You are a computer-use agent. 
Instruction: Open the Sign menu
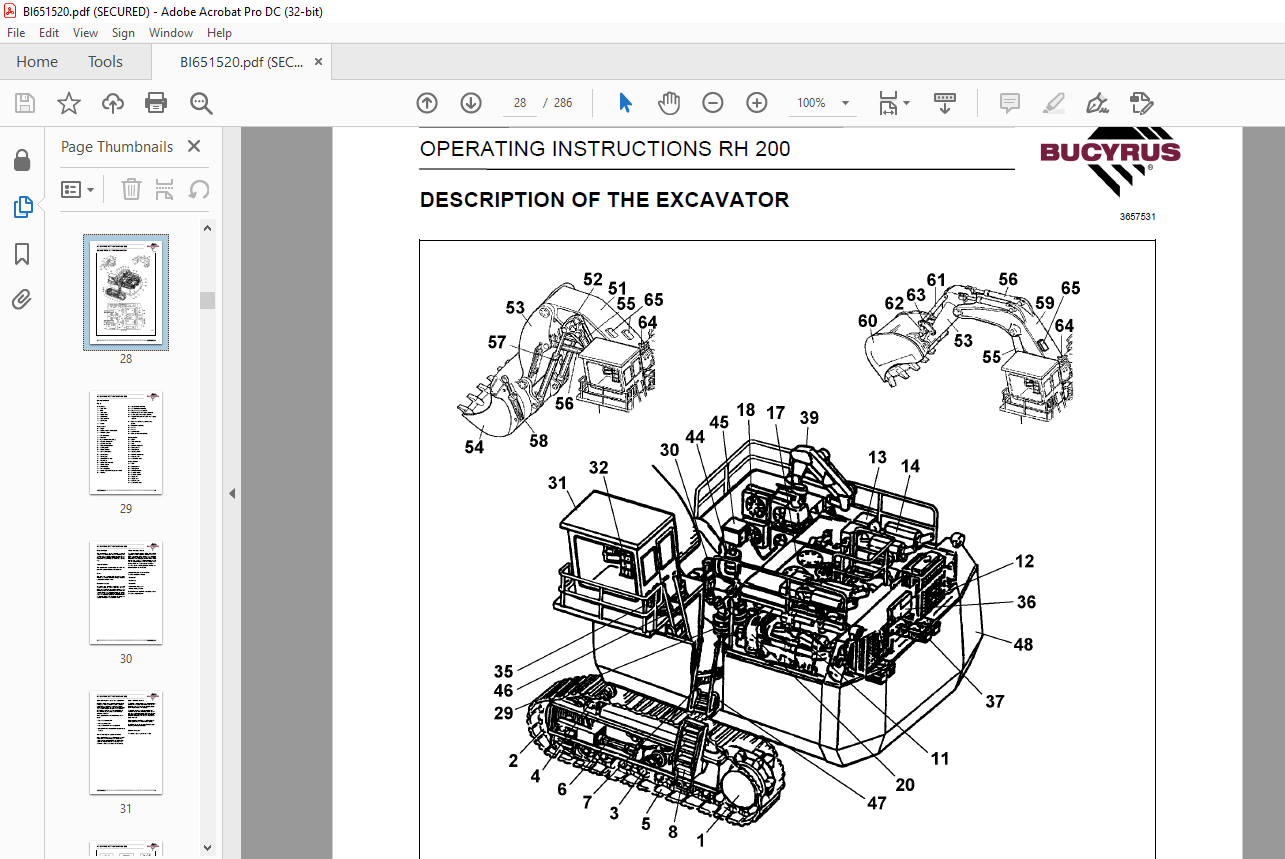coord(123,33)
